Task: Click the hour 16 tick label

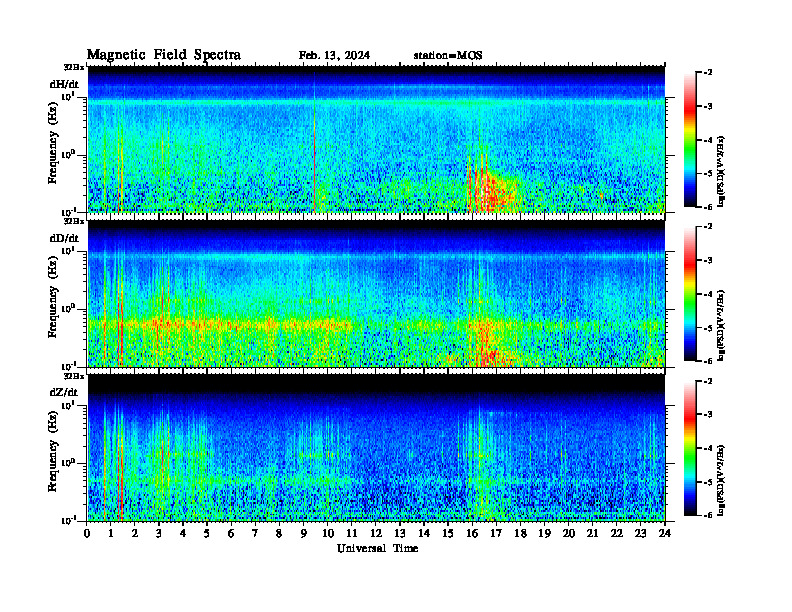Action: pyautogui.click(x=472, y=533)
